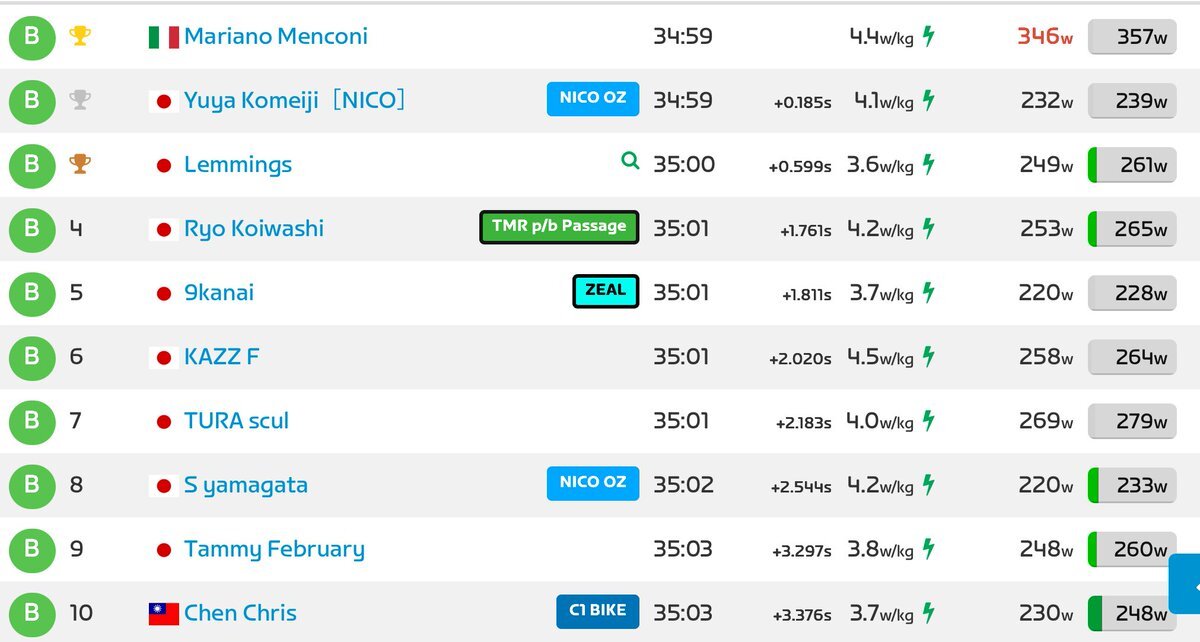Click the 346w red power value
1200x642 pixels.
[x=1045, y=36]
